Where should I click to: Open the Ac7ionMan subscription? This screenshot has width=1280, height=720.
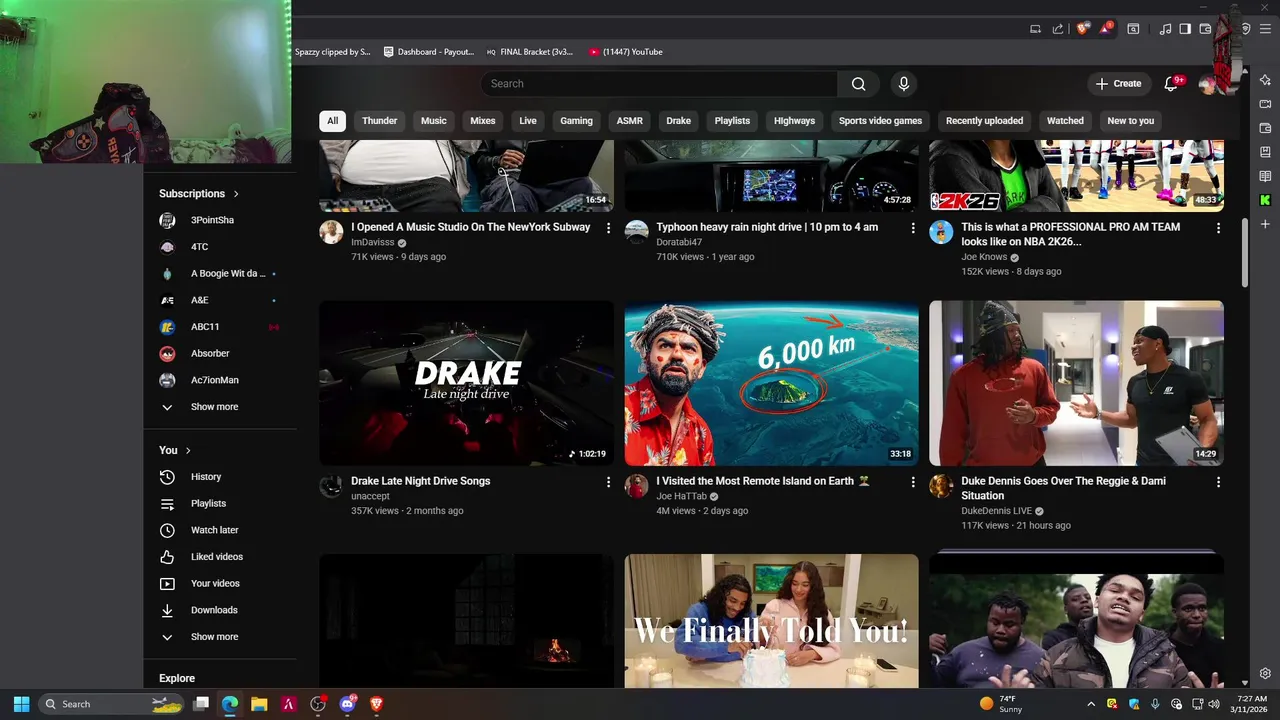point(220,380)
